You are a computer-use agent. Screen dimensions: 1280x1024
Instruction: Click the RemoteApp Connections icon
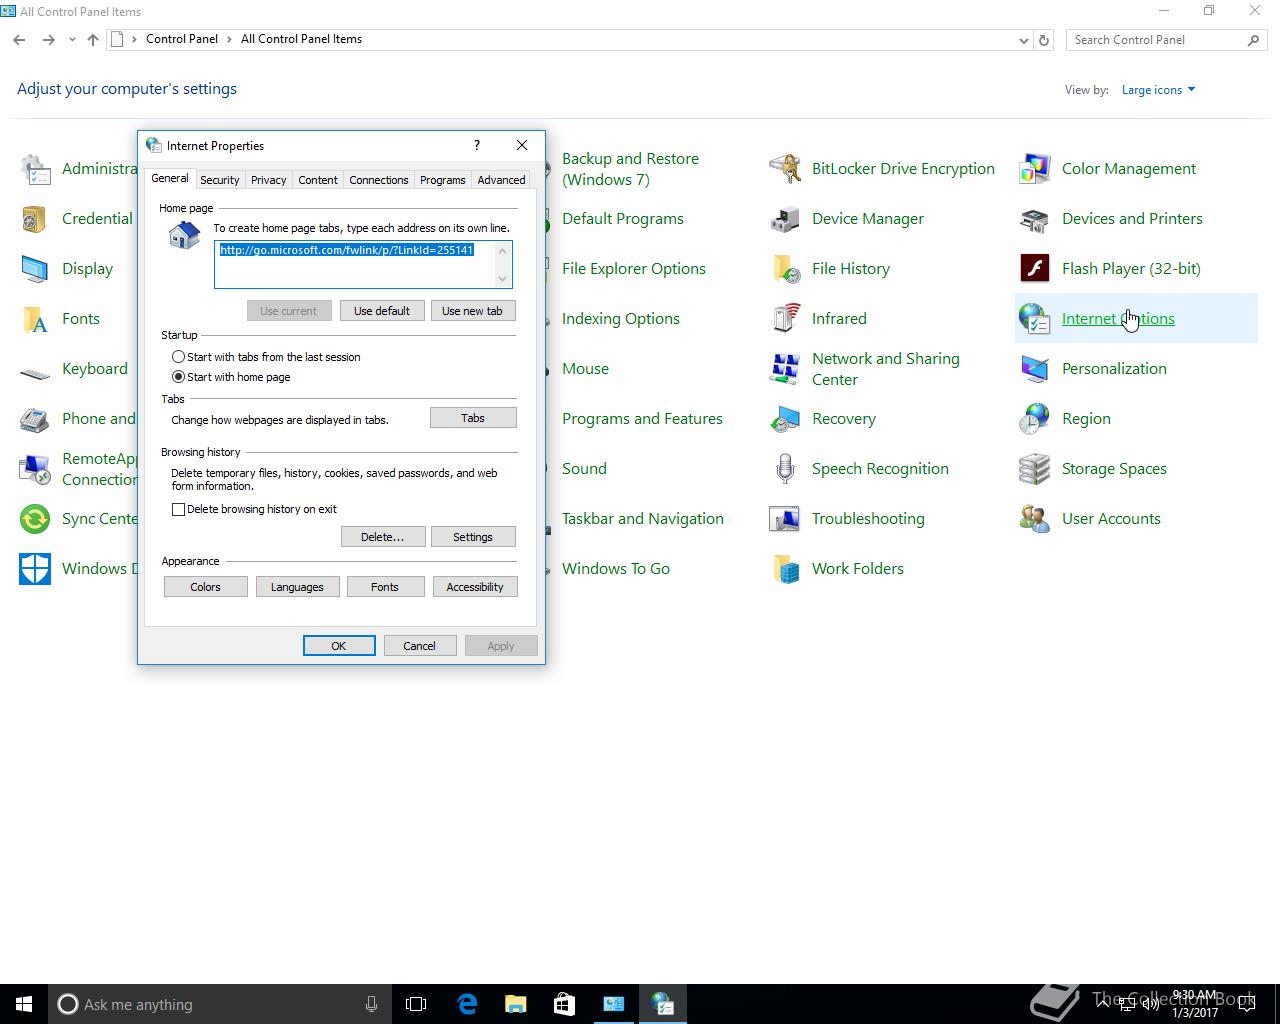tap(35, 469)
